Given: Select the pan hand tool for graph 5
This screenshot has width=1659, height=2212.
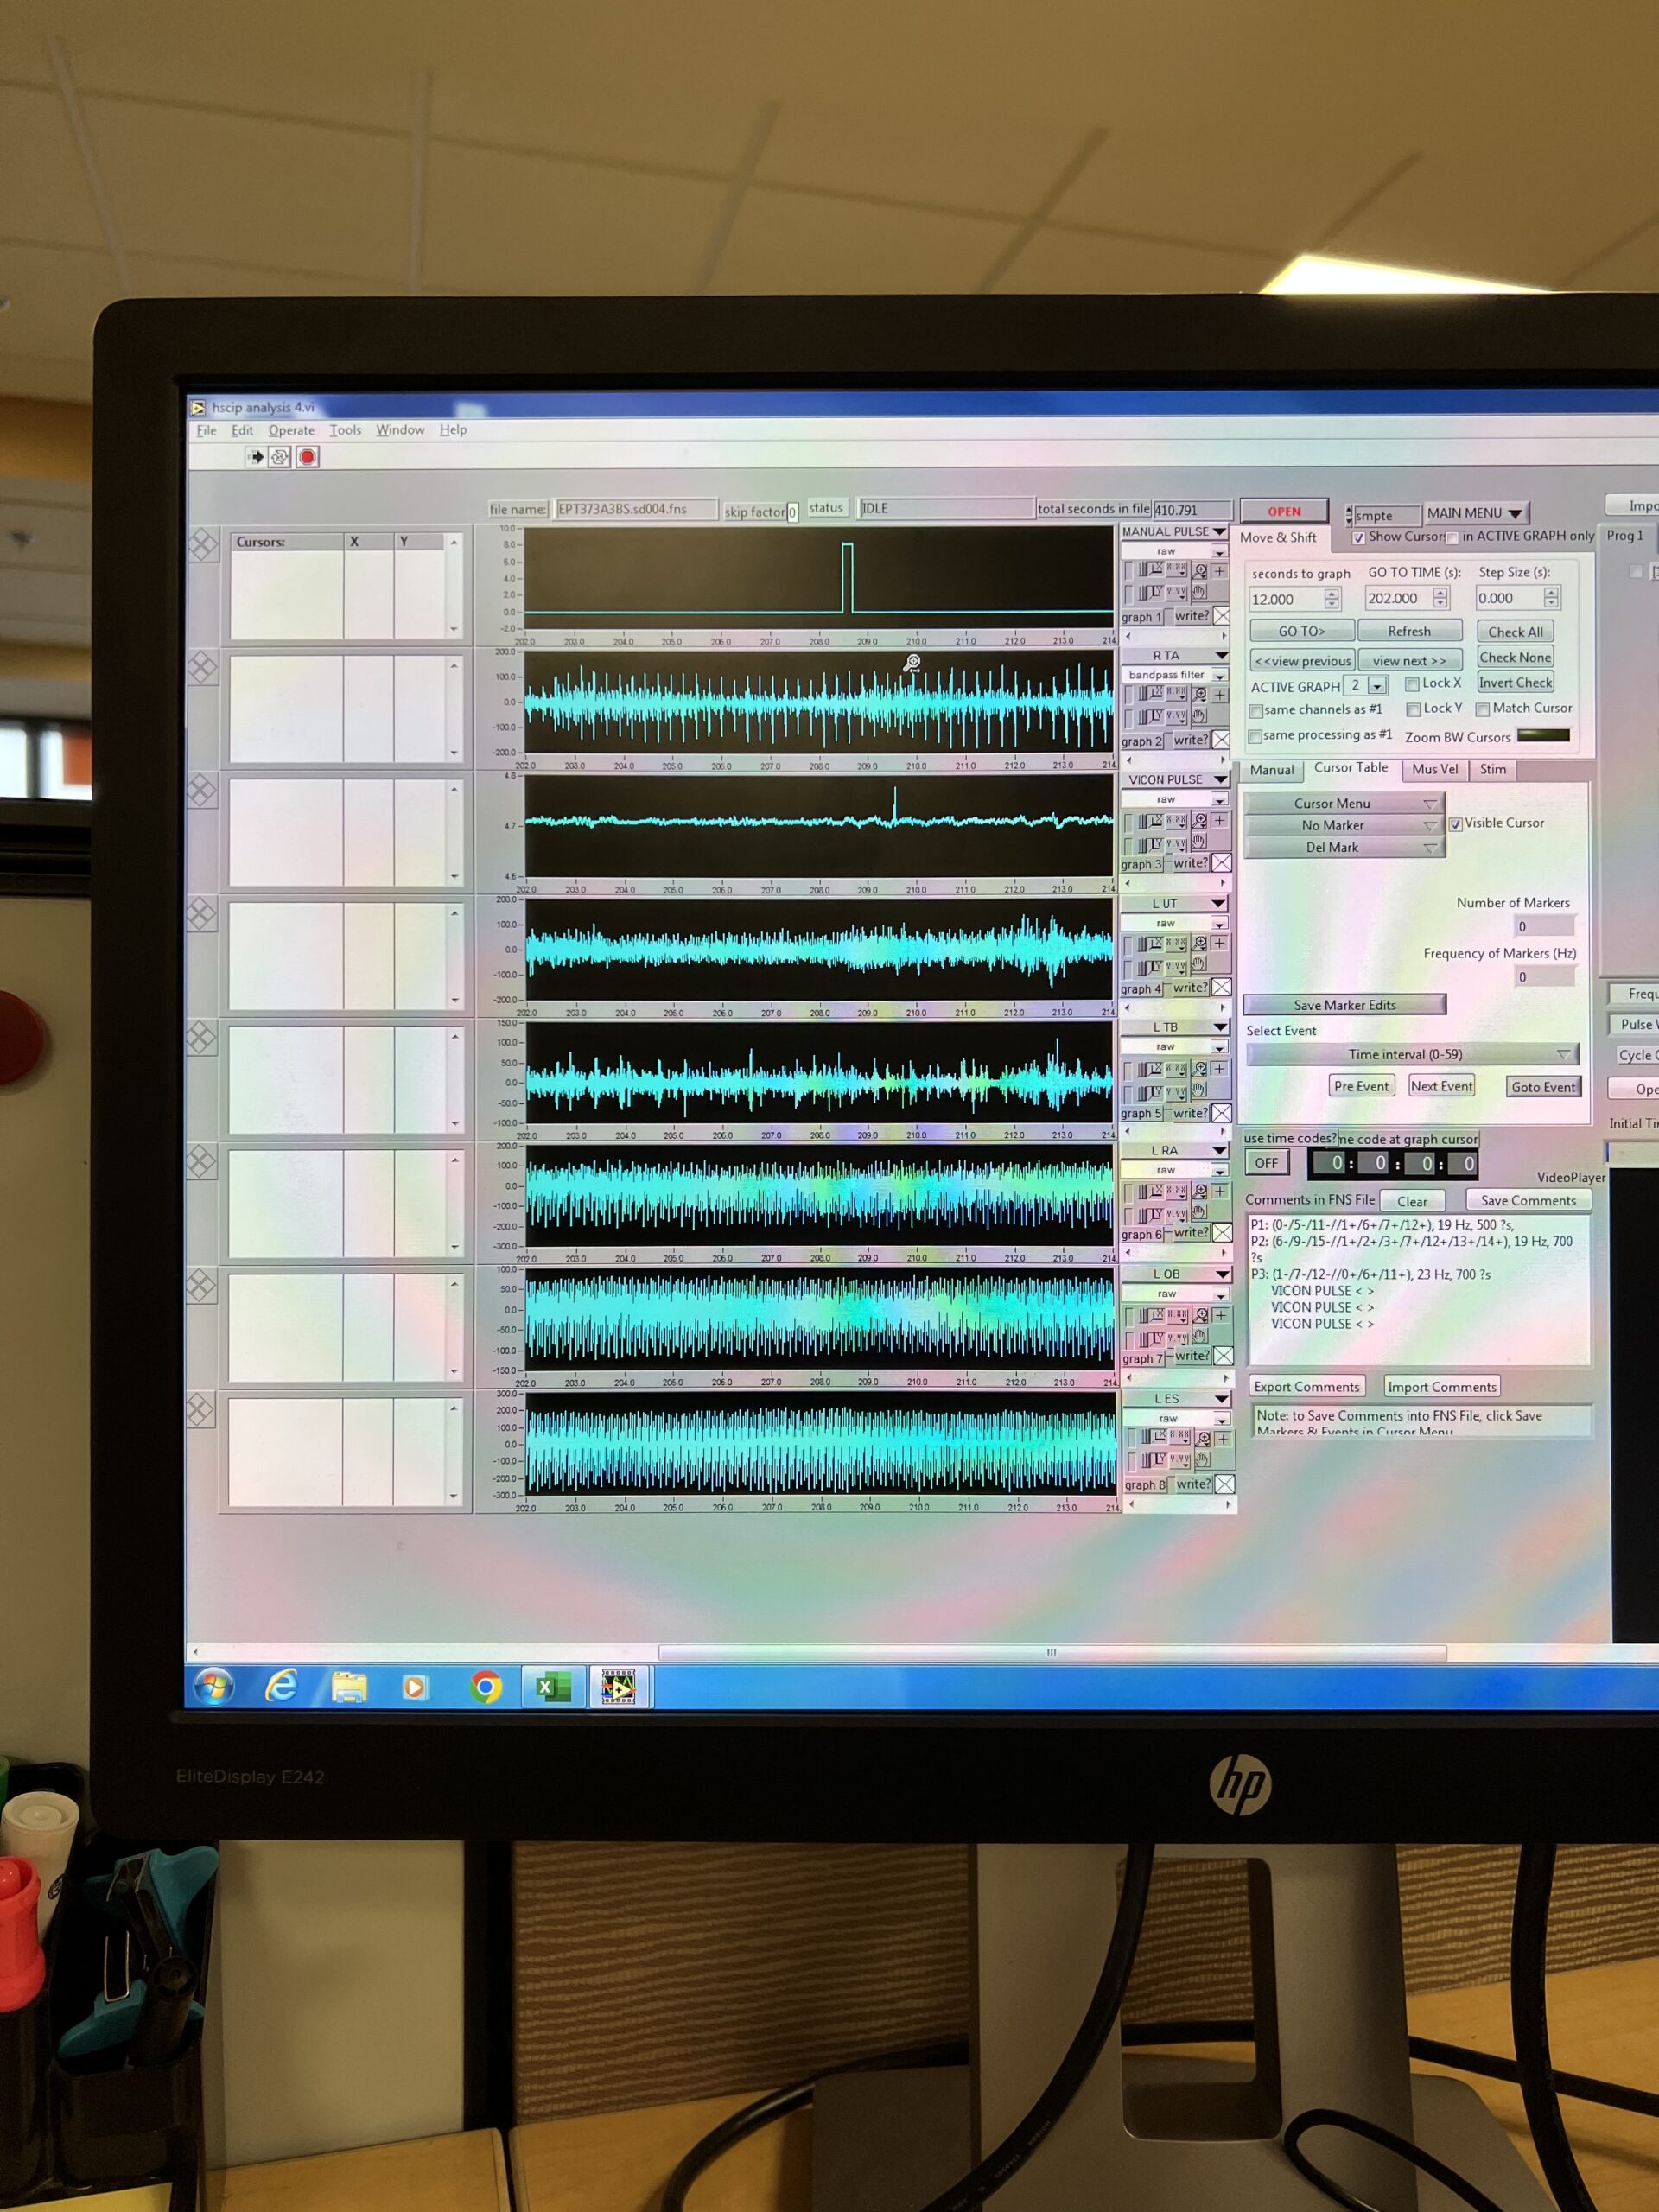Looking at the screenshot, I should tap(1199, 1091).
